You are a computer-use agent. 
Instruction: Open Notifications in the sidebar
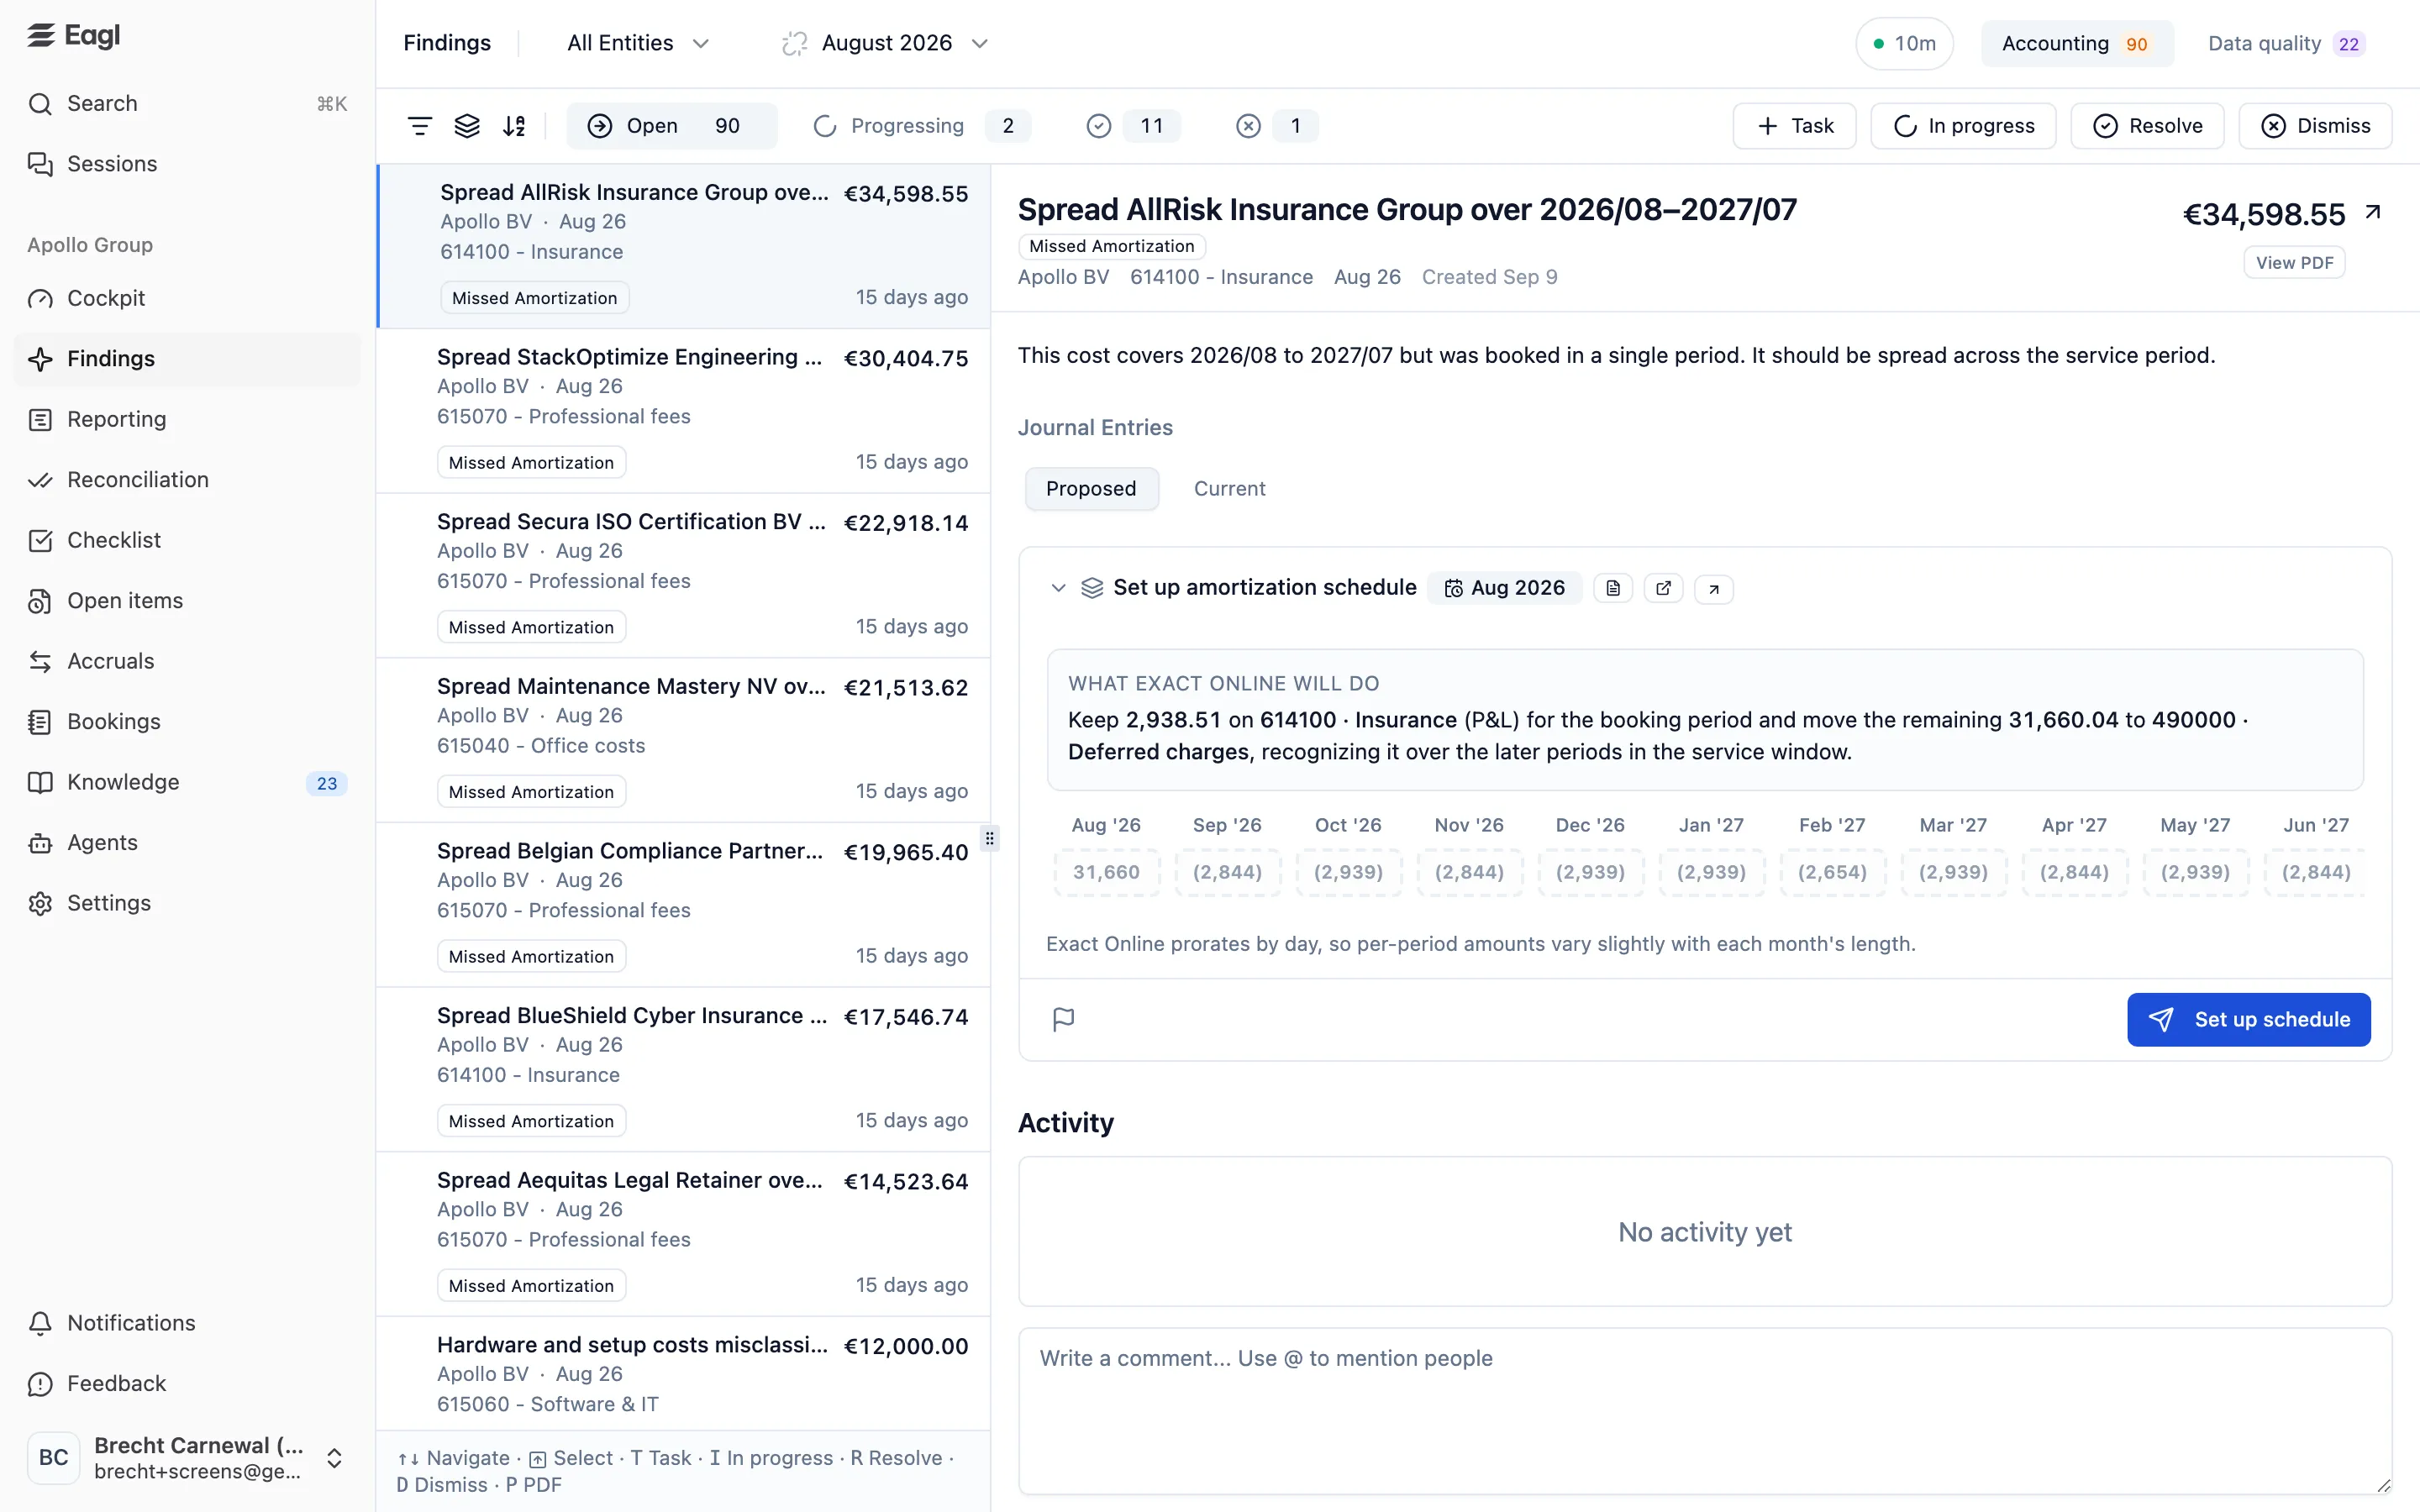(187, 1323)
